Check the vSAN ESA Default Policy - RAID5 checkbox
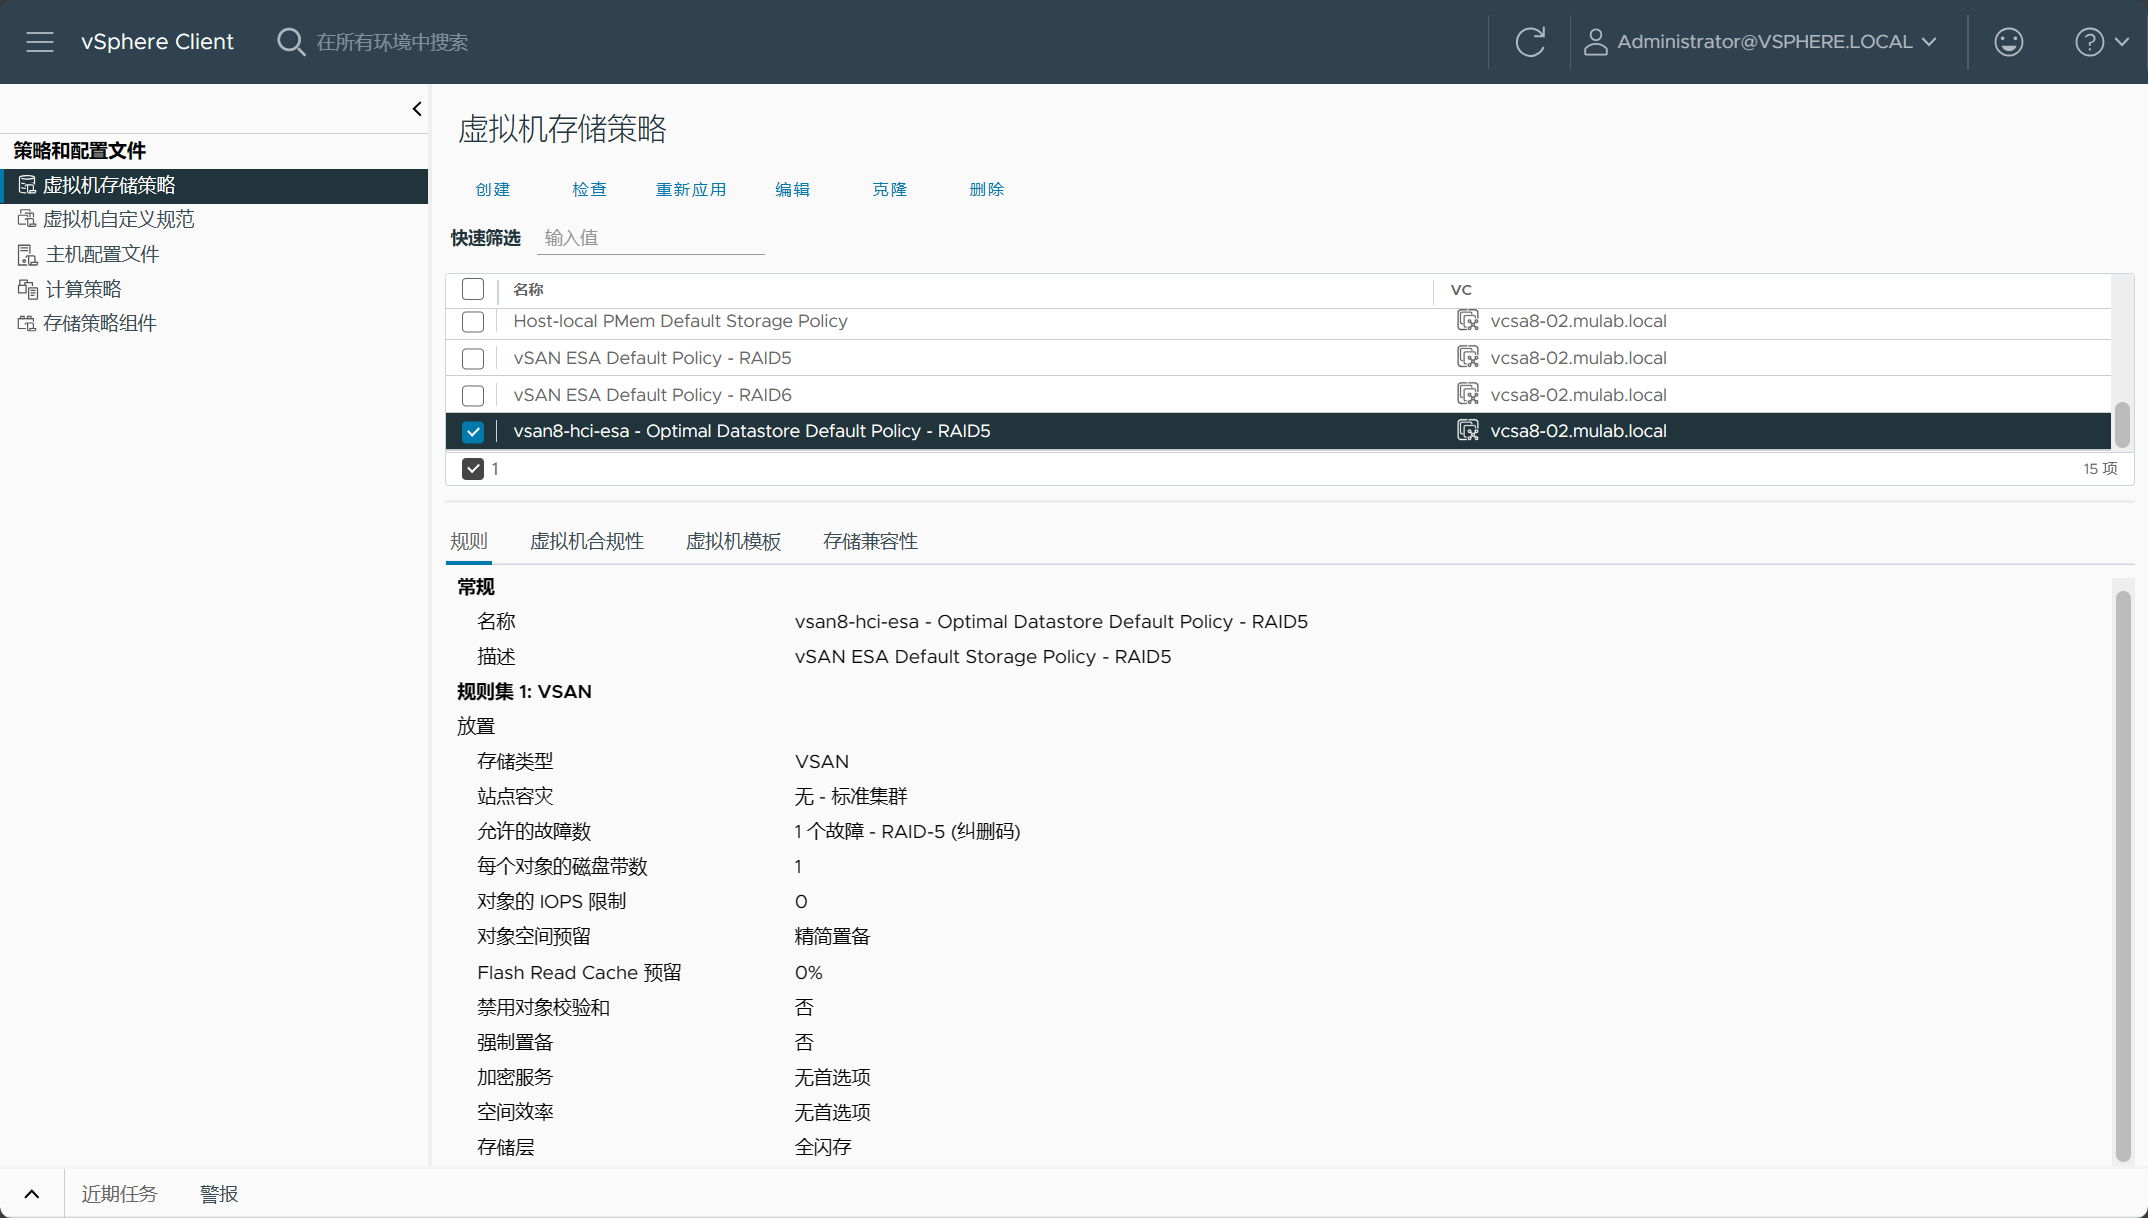The height and width of the screenshot is (1218, 2148). point(473,358)
